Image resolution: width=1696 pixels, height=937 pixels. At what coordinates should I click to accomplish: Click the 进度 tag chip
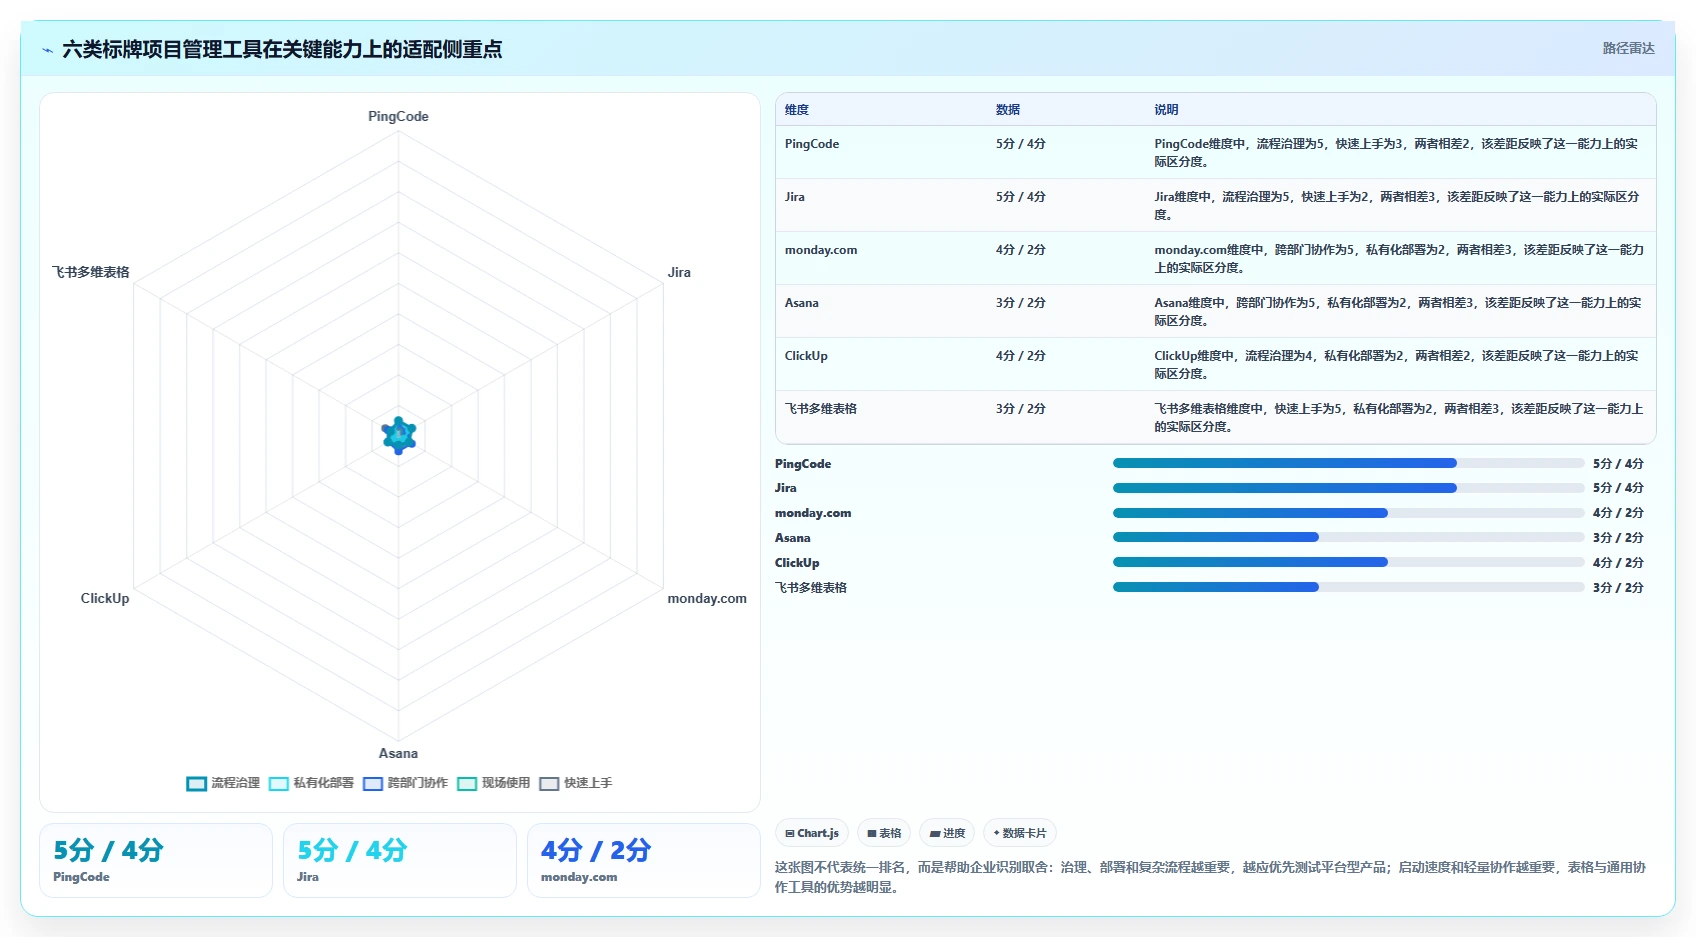947,833
